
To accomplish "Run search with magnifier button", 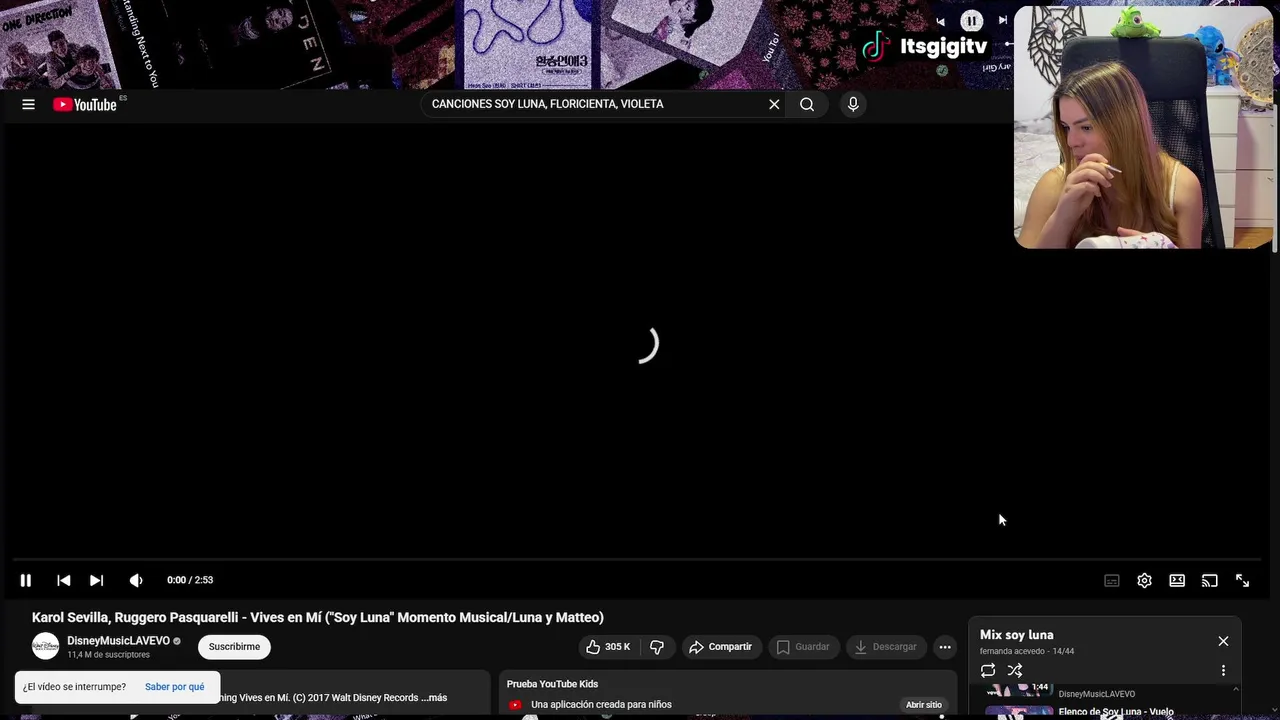I will (807, 104).
